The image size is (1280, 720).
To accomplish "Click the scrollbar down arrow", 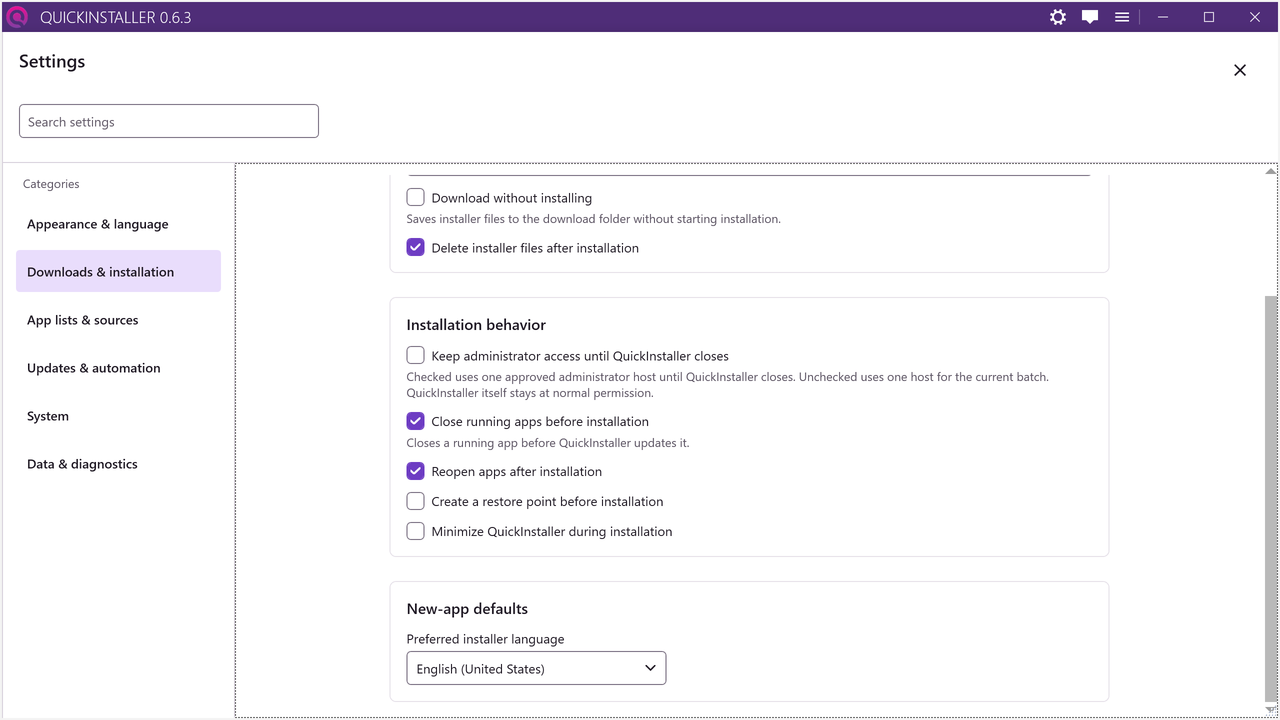I will 1271,710.
